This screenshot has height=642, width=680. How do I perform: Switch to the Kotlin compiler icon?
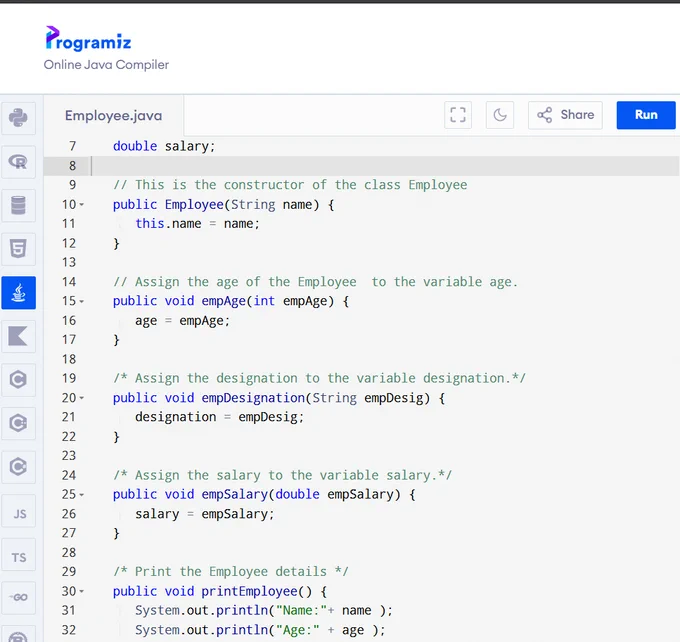(x=18, y=337)
